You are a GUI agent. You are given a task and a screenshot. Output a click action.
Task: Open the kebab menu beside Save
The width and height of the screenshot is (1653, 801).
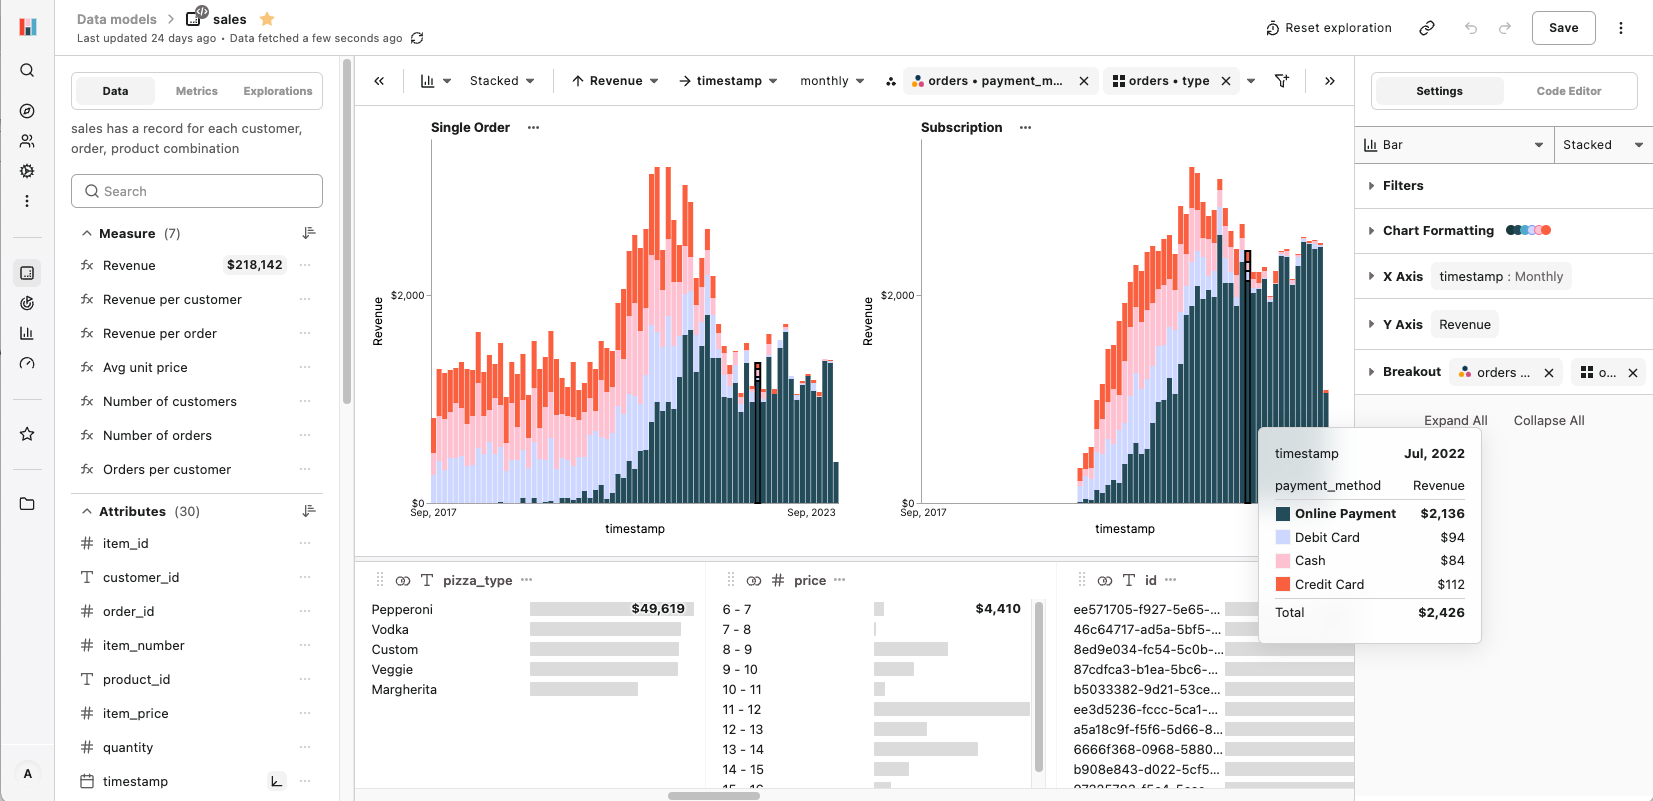point(1621,28)
